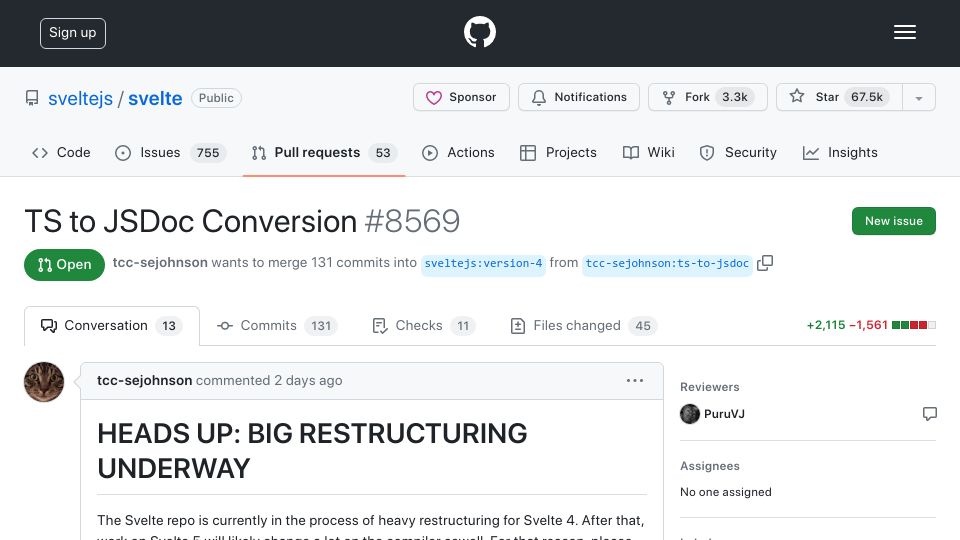View the Insights tab

click(840, 152)
